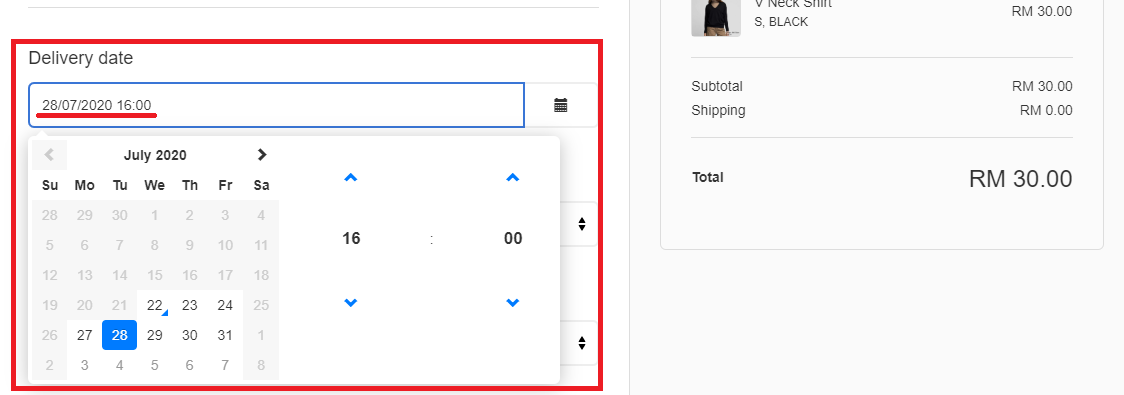Open the calendar icon beside delivery date
The width and height of the screenshot is (1124, 395).
(561, 105)
